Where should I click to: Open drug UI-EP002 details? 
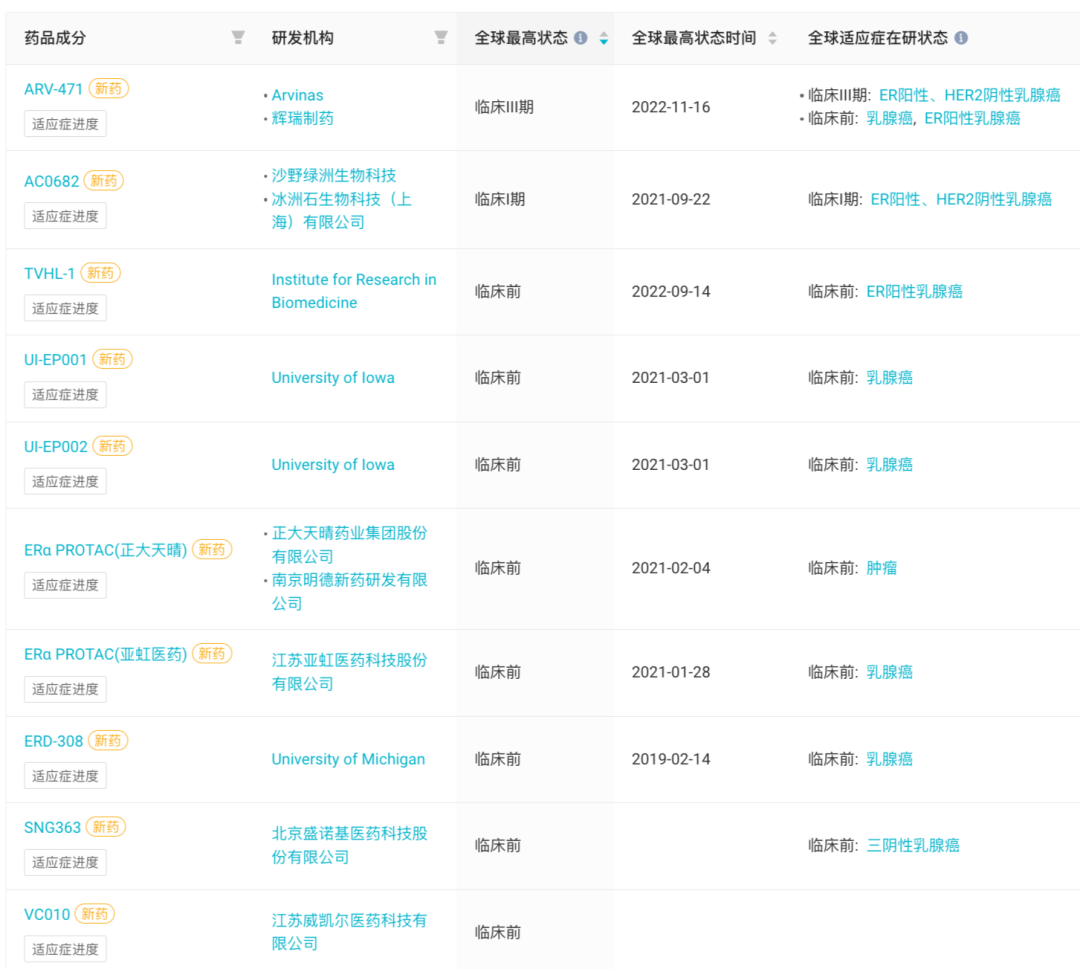[x=56, y=446]
